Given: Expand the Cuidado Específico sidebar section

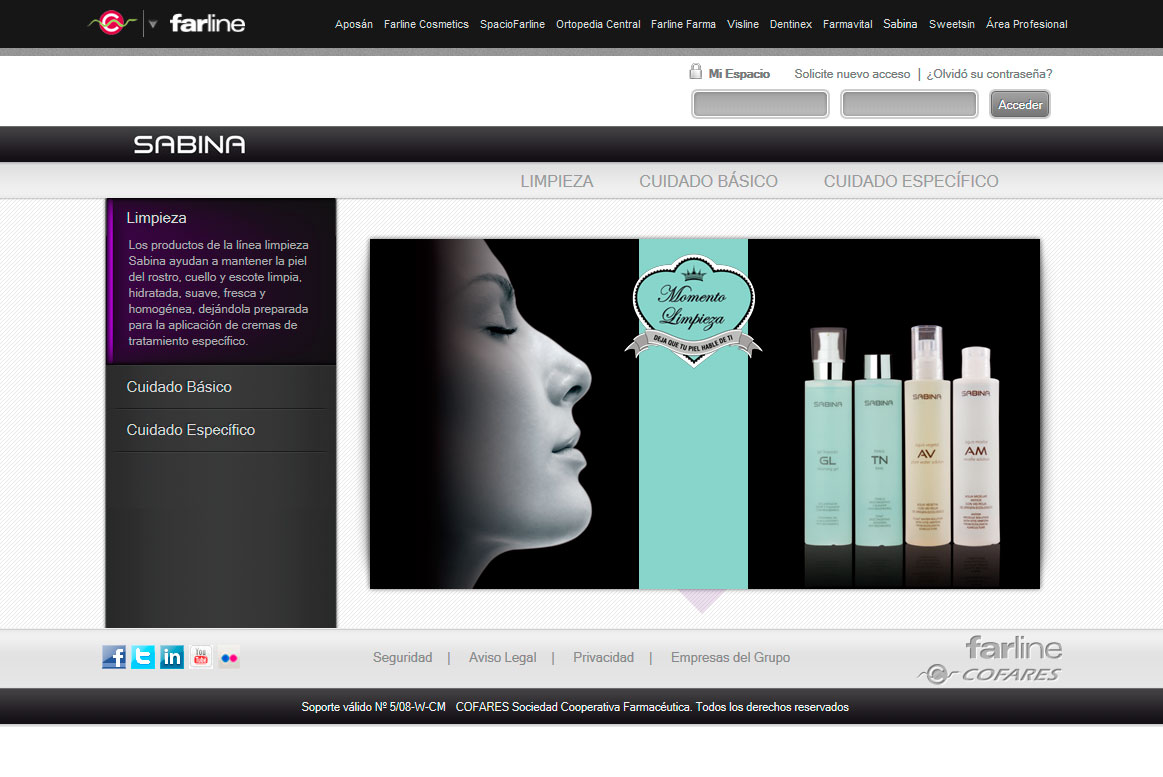Looking at the screenshot, I should point(189,430).
